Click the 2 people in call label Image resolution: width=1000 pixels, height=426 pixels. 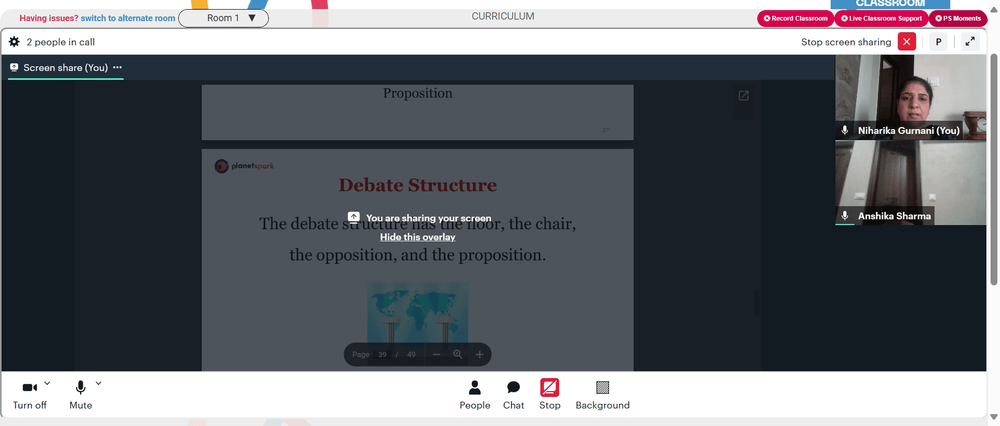pyautogui.click(x=61, y=42)
